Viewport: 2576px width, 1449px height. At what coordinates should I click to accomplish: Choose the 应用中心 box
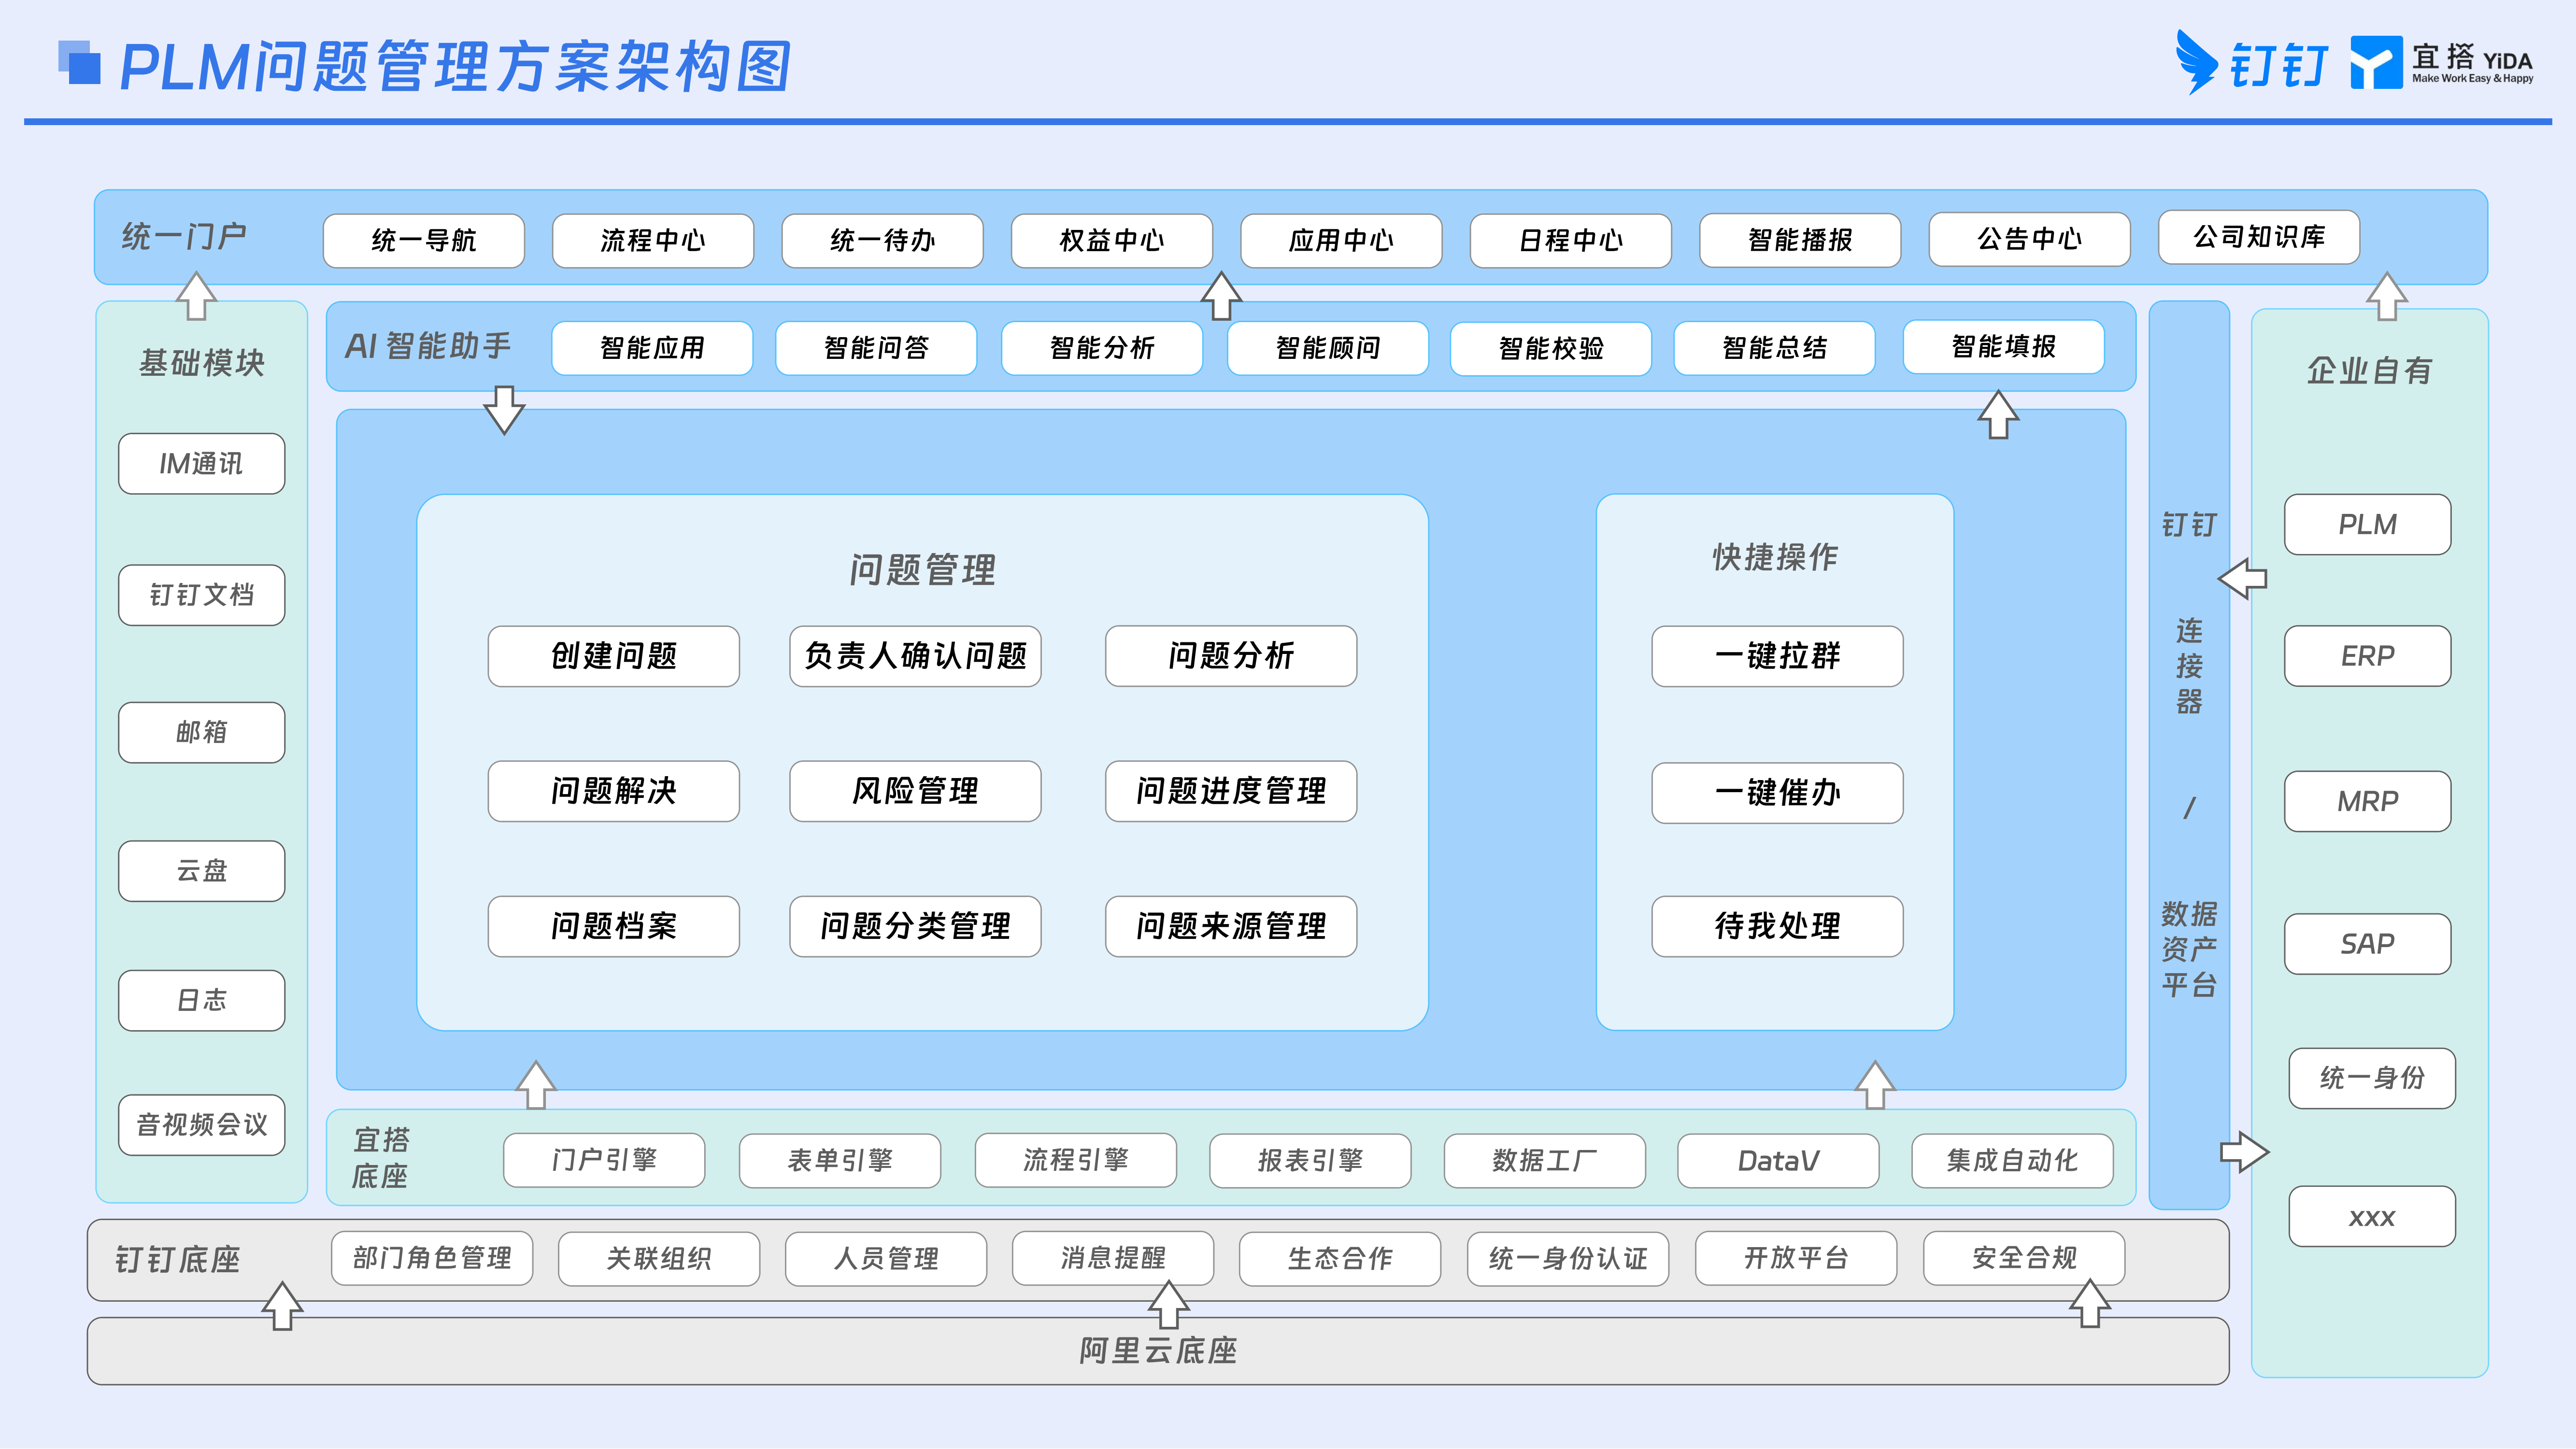(1341, 240)
